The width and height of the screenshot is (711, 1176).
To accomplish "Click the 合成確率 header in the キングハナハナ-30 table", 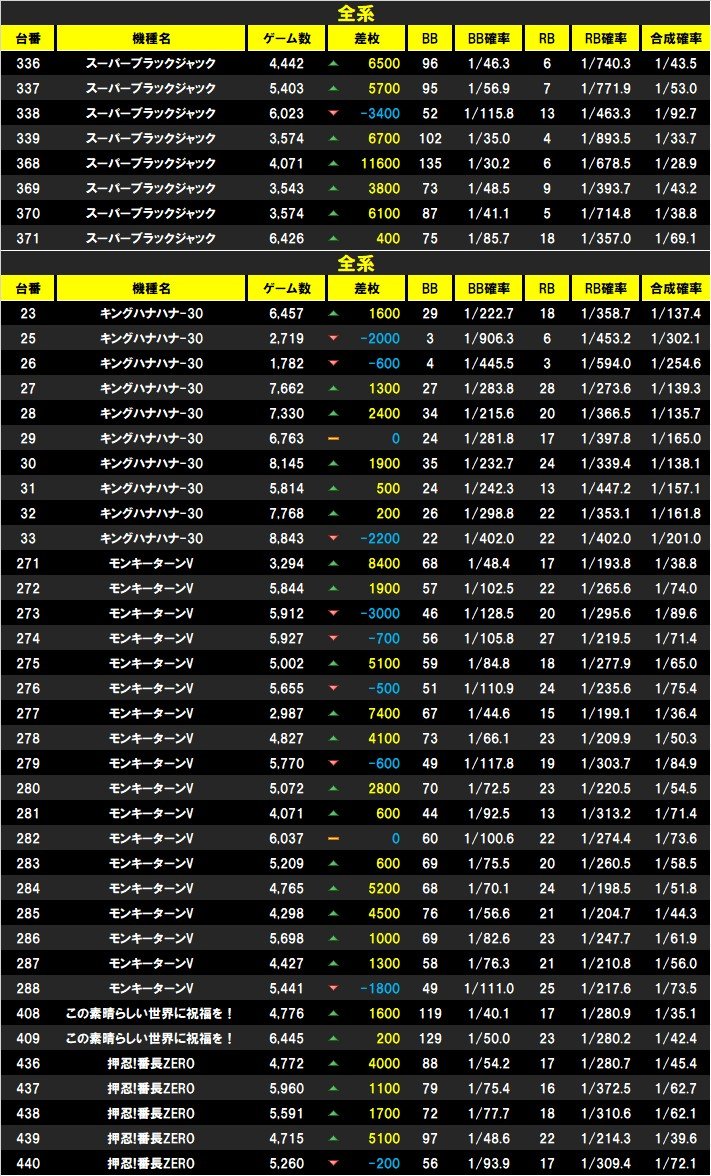I will tap(676, 288).
